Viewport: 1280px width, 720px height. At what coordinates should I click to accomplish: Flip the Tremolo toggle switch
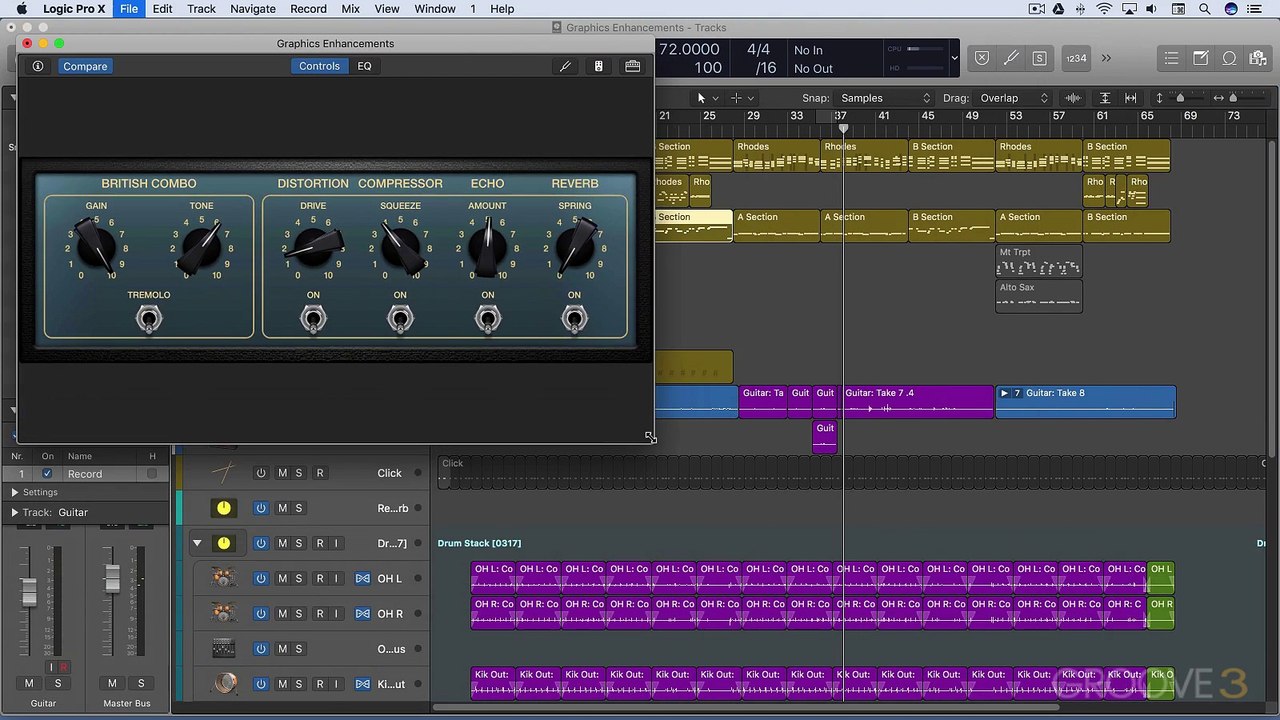coord(149,319)
